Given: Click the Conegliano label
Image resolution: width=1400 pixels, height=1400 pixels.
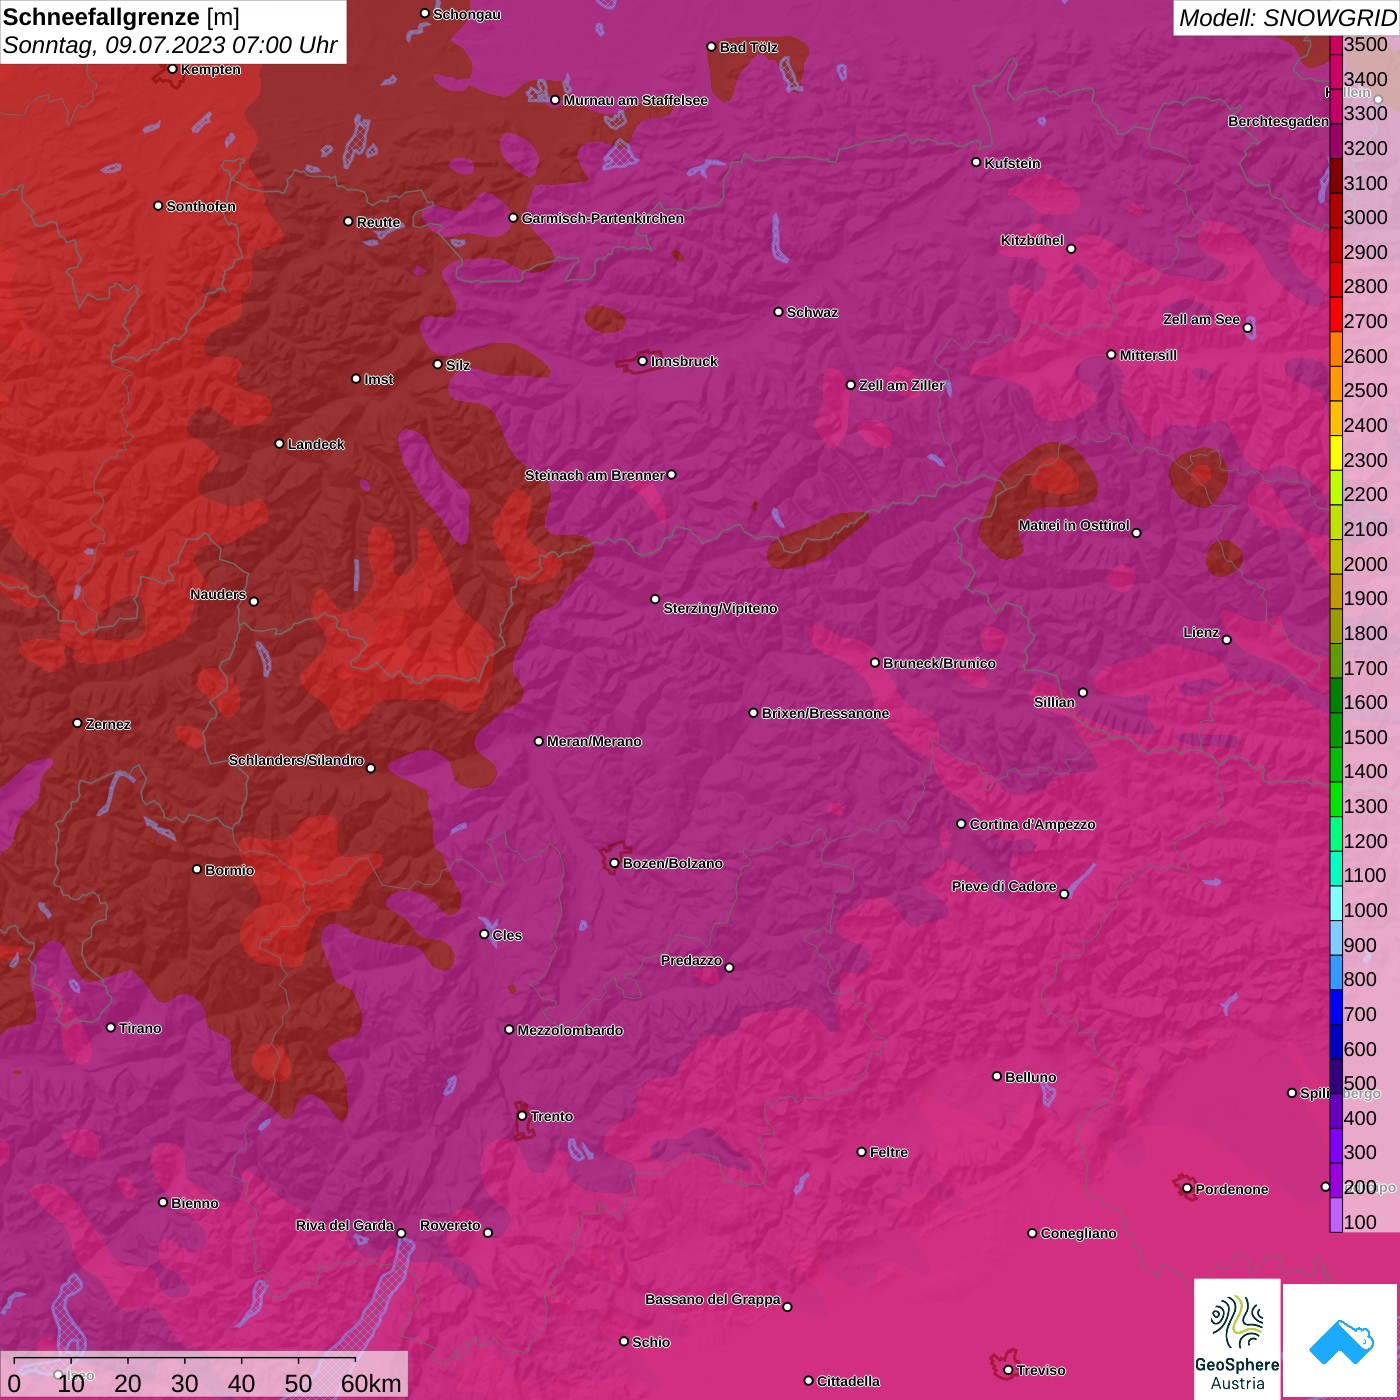Looking at the screenshot, I should tap(1078, 1233).
